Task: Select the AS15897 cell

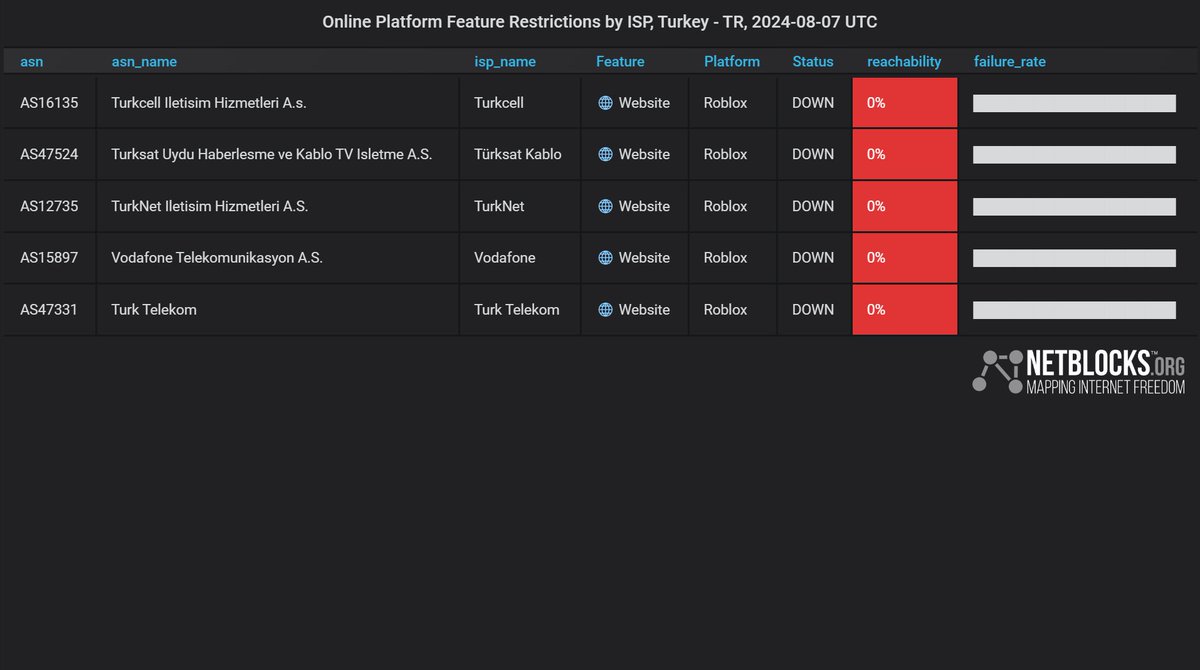Action: pyautogui.click(x=49, y=258)
